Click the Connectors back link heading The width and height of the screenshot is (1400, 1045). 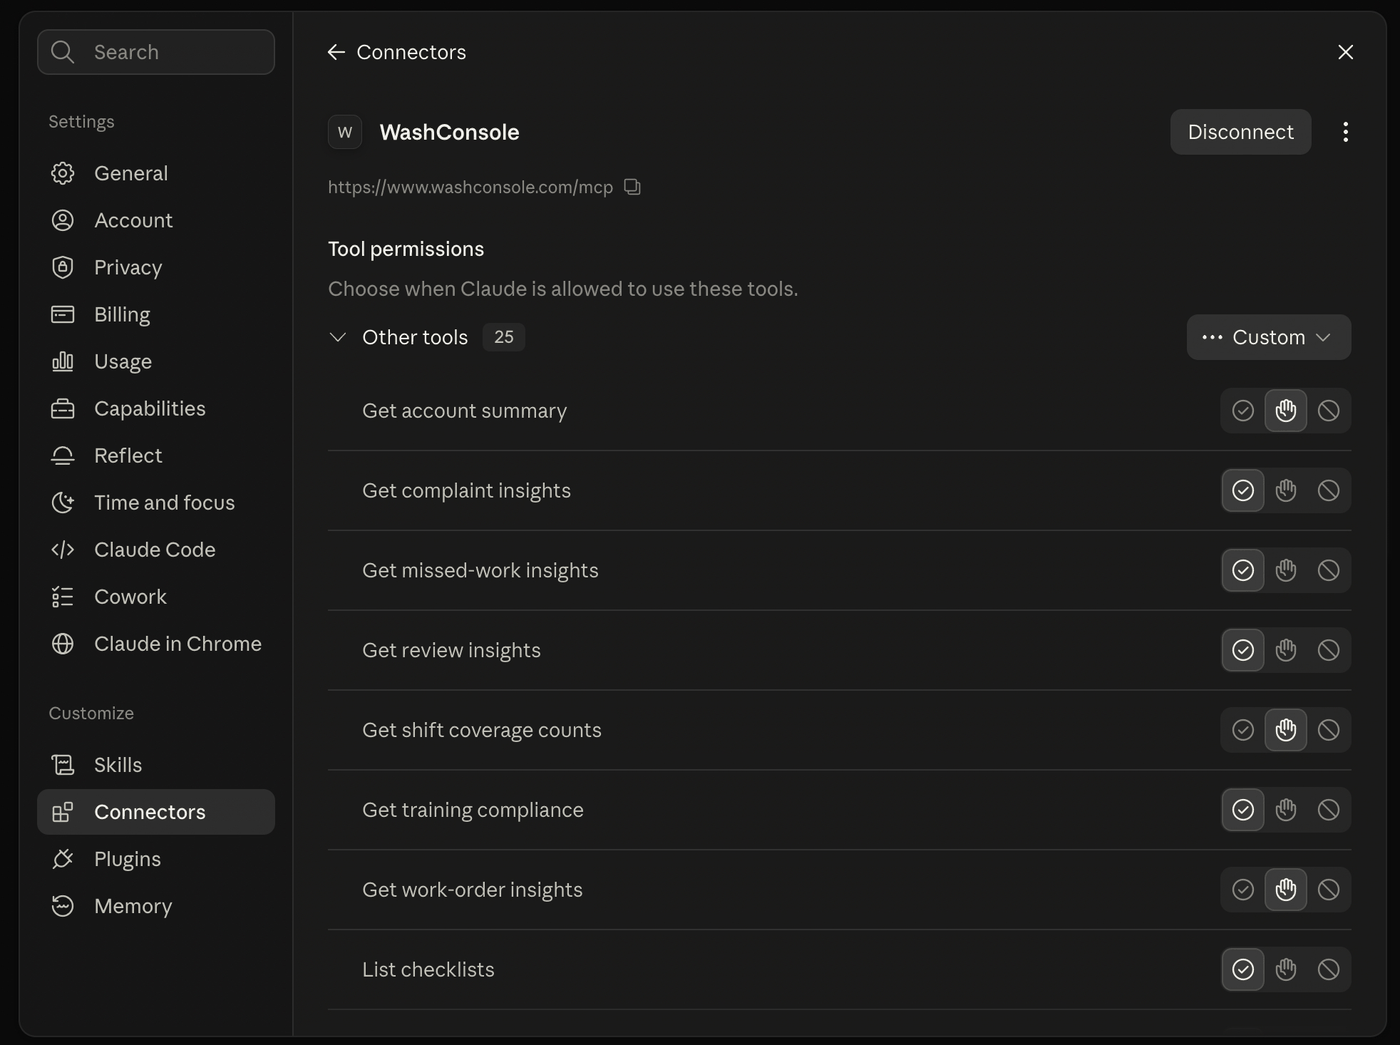pos(411,52)
